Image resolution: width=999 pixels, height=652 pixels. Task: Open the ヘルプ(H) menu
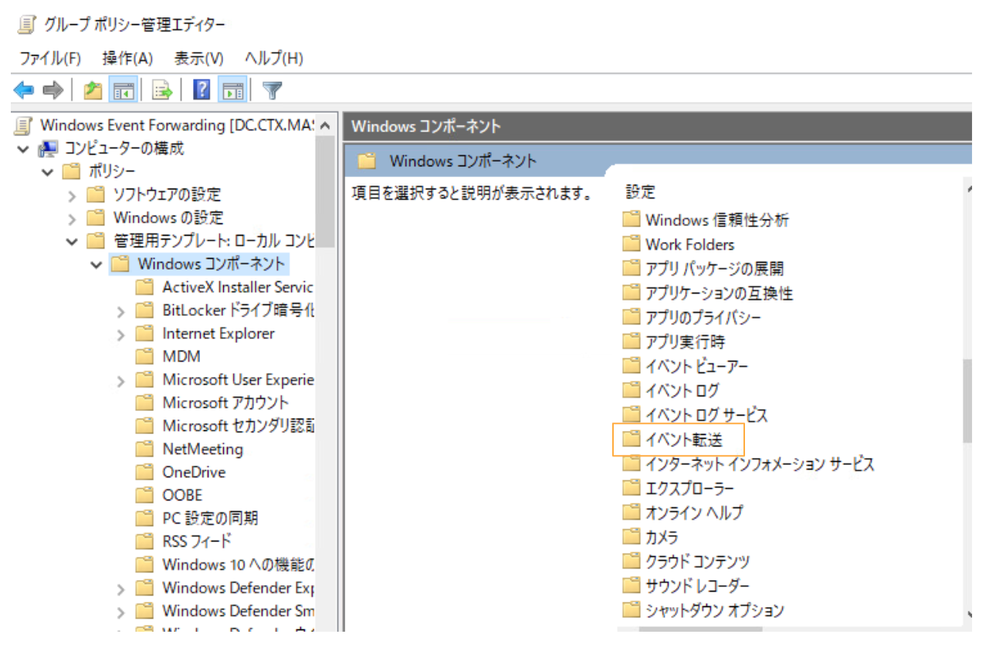click(274, 58)
